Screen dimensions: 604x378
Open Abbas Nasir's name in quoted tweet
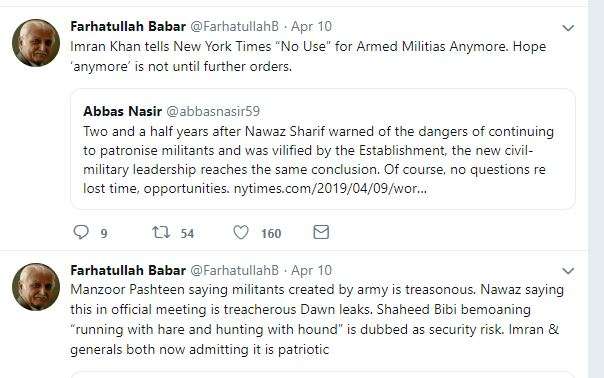point(122,111)
